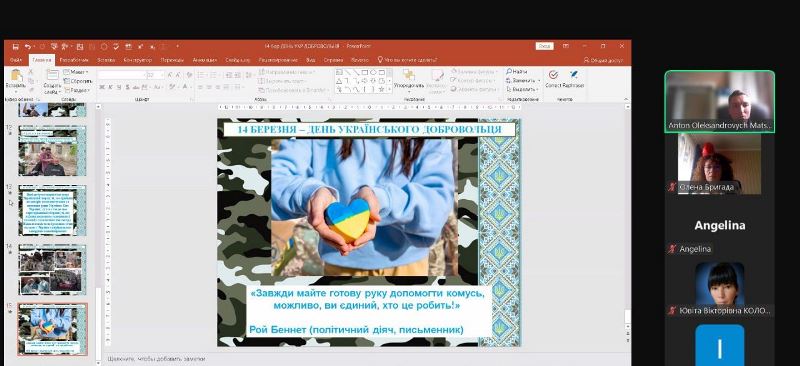
Task: Pick the oval shape in shapes gallery
Action: (373, 72)
